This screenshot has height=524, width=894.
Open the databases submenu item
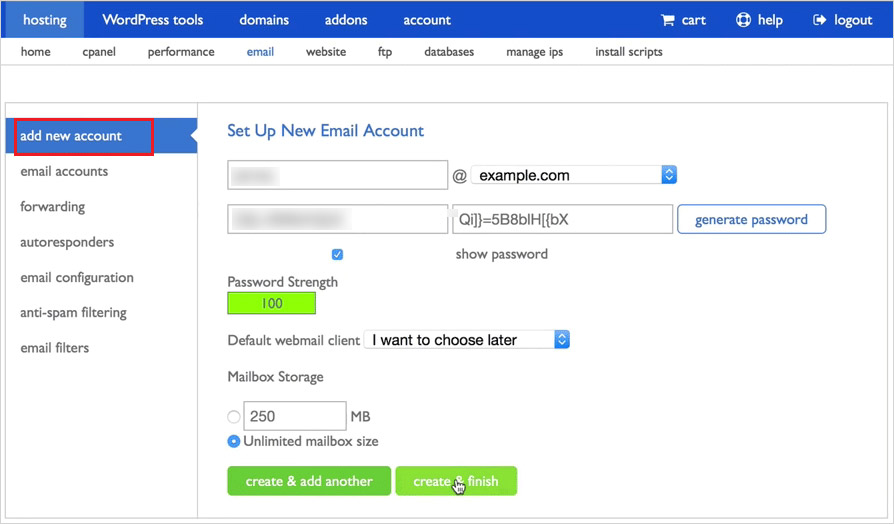(x=449, y=52)
